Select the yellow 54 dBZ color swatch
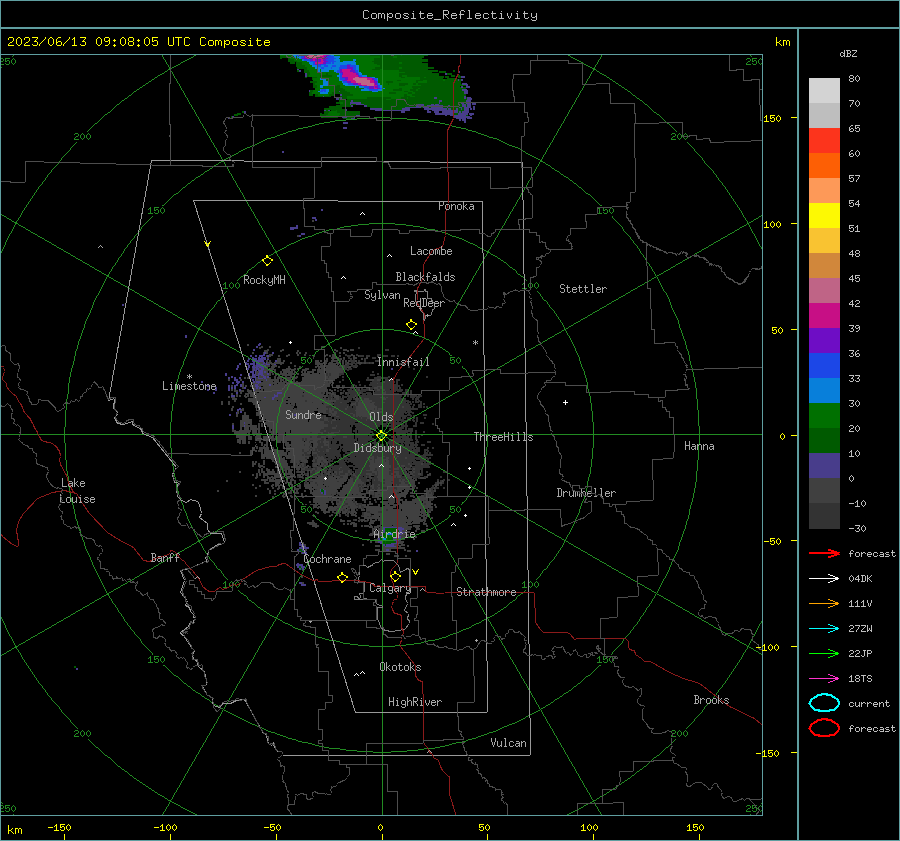The image size is (900, 841). [824, 216]
